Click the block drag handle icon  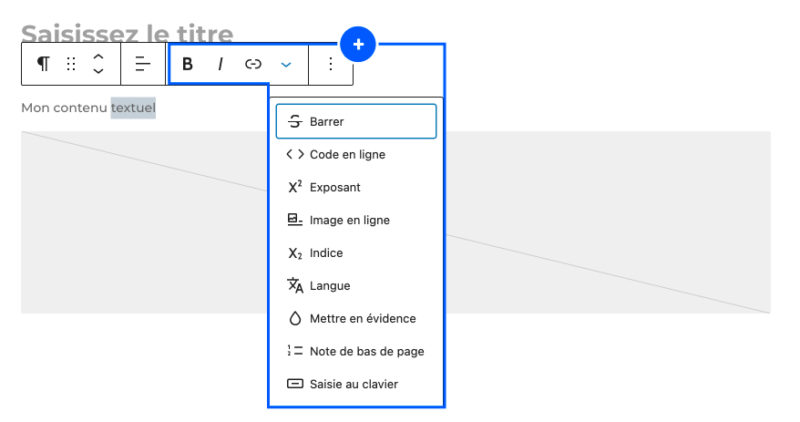point(71,64)
